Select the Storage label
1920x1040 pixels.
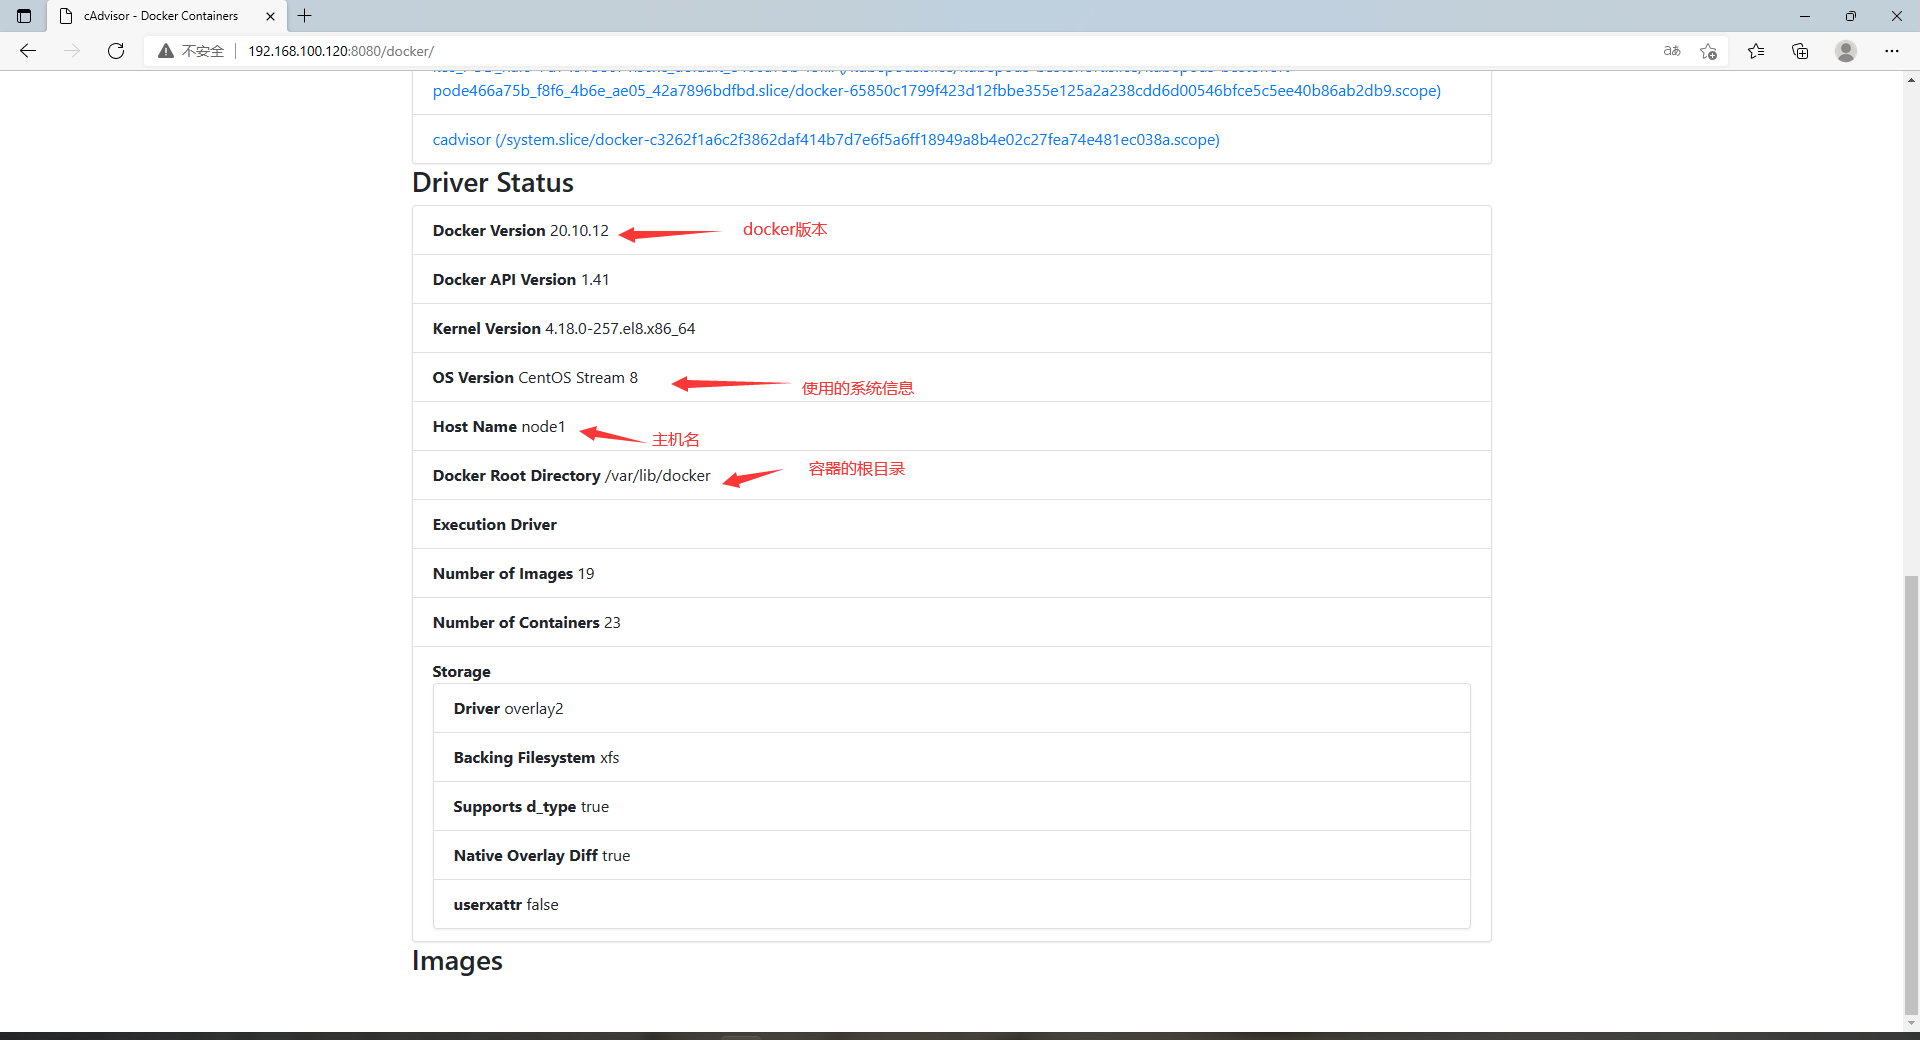tap(461, 672)
